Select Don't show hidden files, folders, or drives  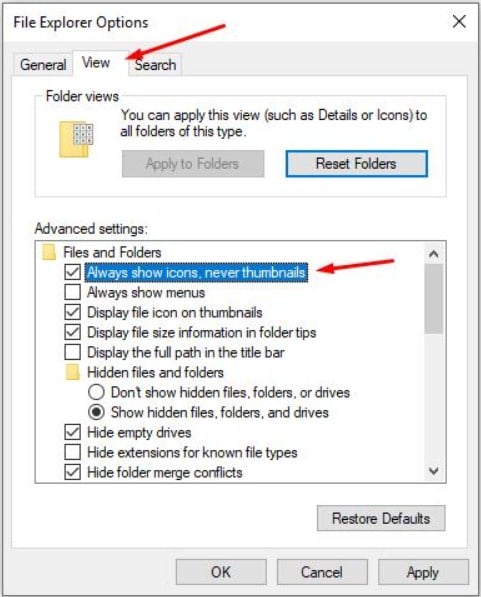pos(96,392)
